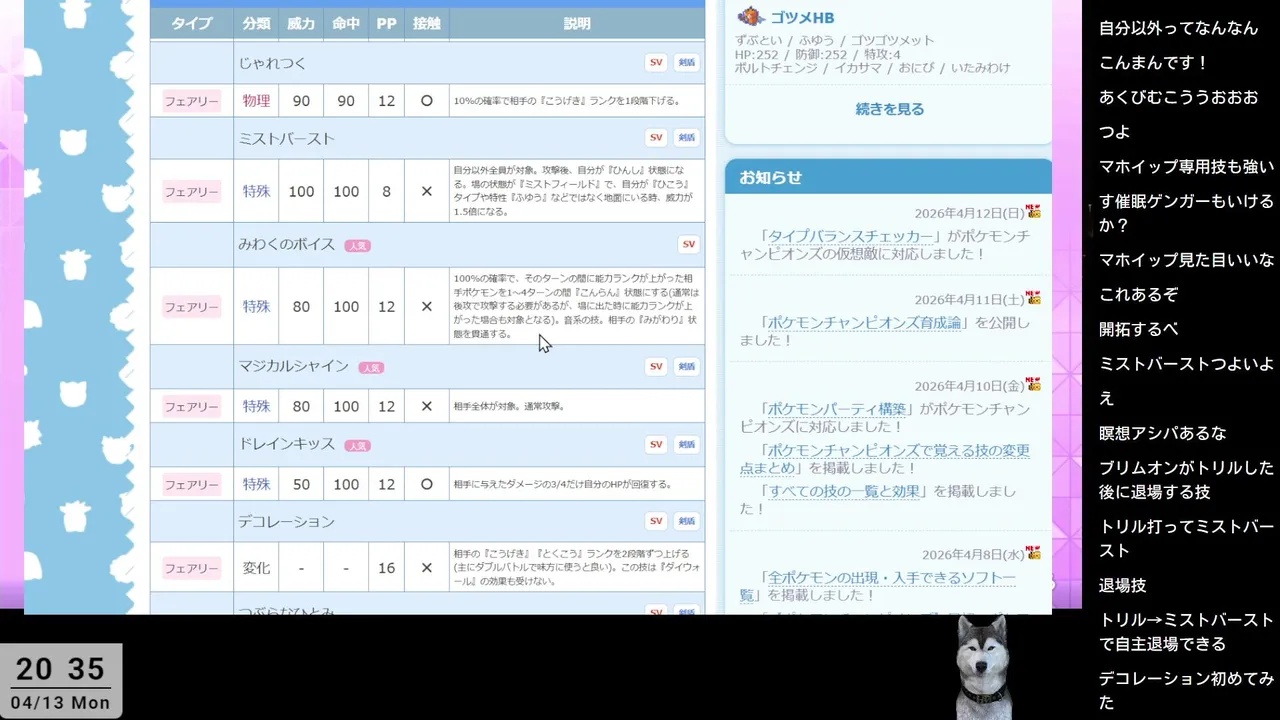Click the date 04/13 Mon on the clock
The height and width of the screenshot is (720, 1280).
click(62, 702)
